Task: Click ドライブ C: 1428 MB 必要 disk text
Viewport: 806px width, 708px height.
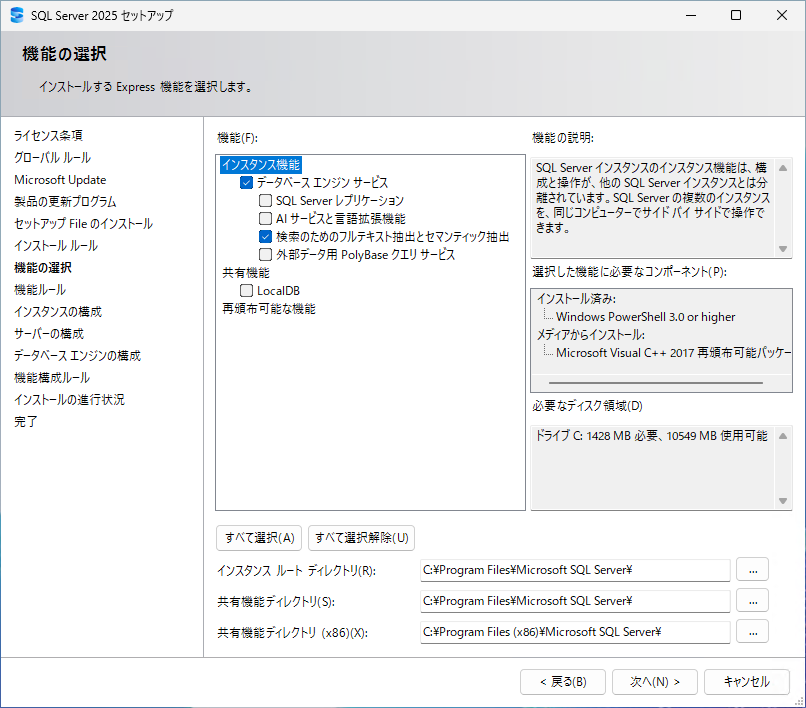Action: click(x=651, y=436)
